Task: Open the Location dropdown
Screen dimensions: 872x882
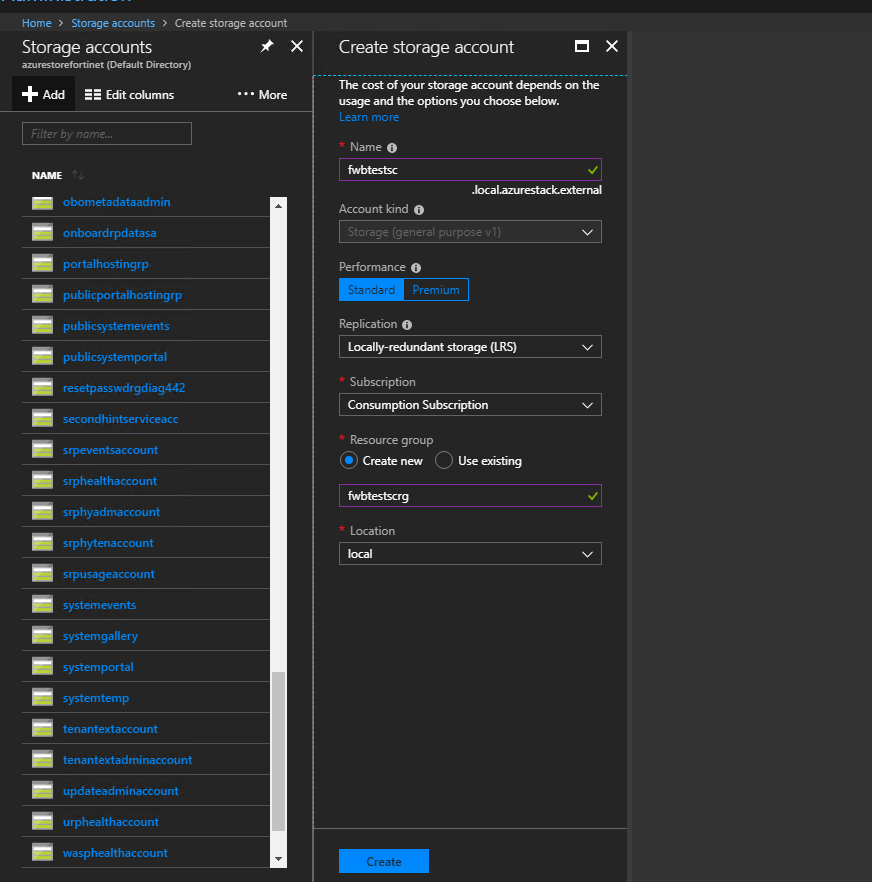Action: tap(470, 553)
